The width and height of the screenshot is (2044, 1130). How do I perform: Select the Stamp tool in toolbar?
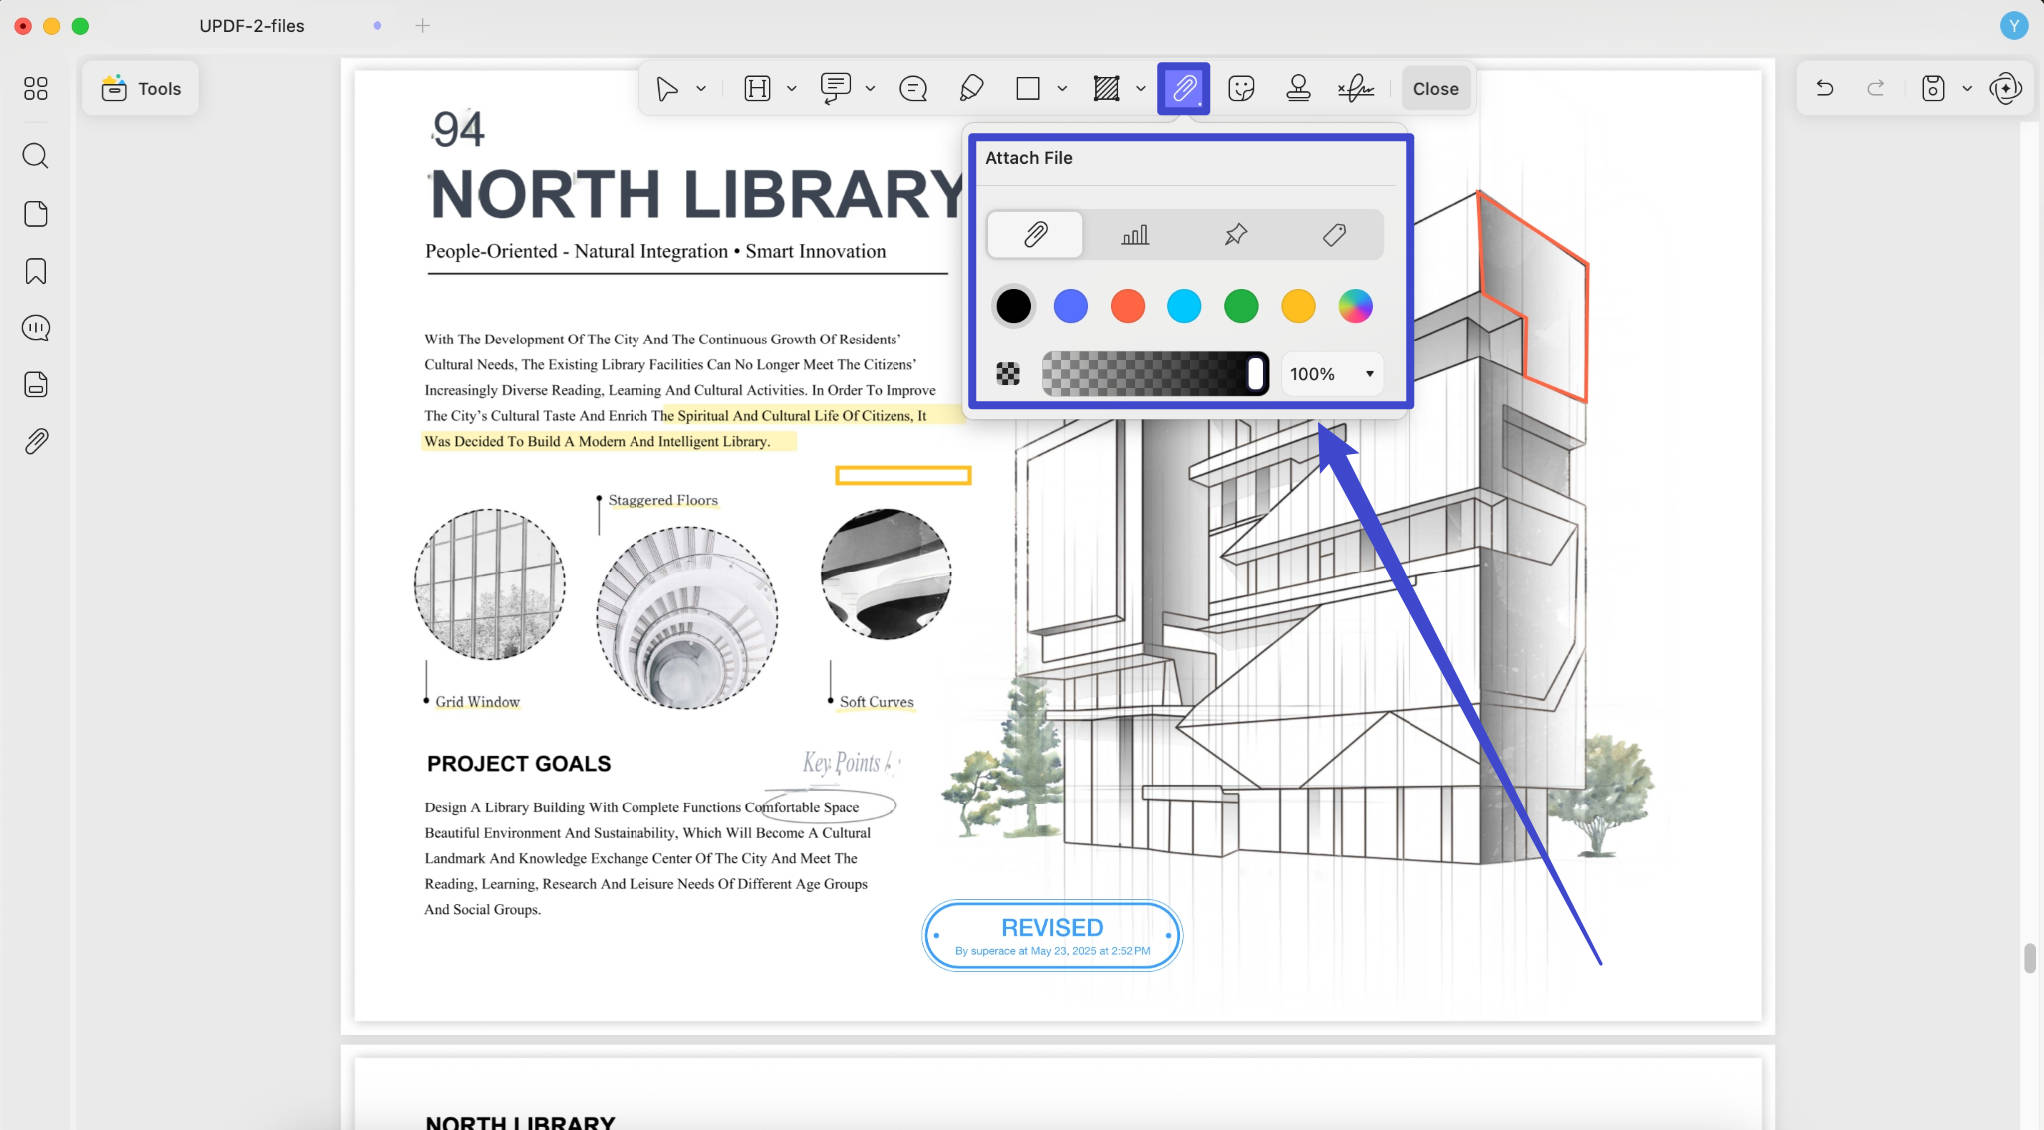tap(1298, 89)
